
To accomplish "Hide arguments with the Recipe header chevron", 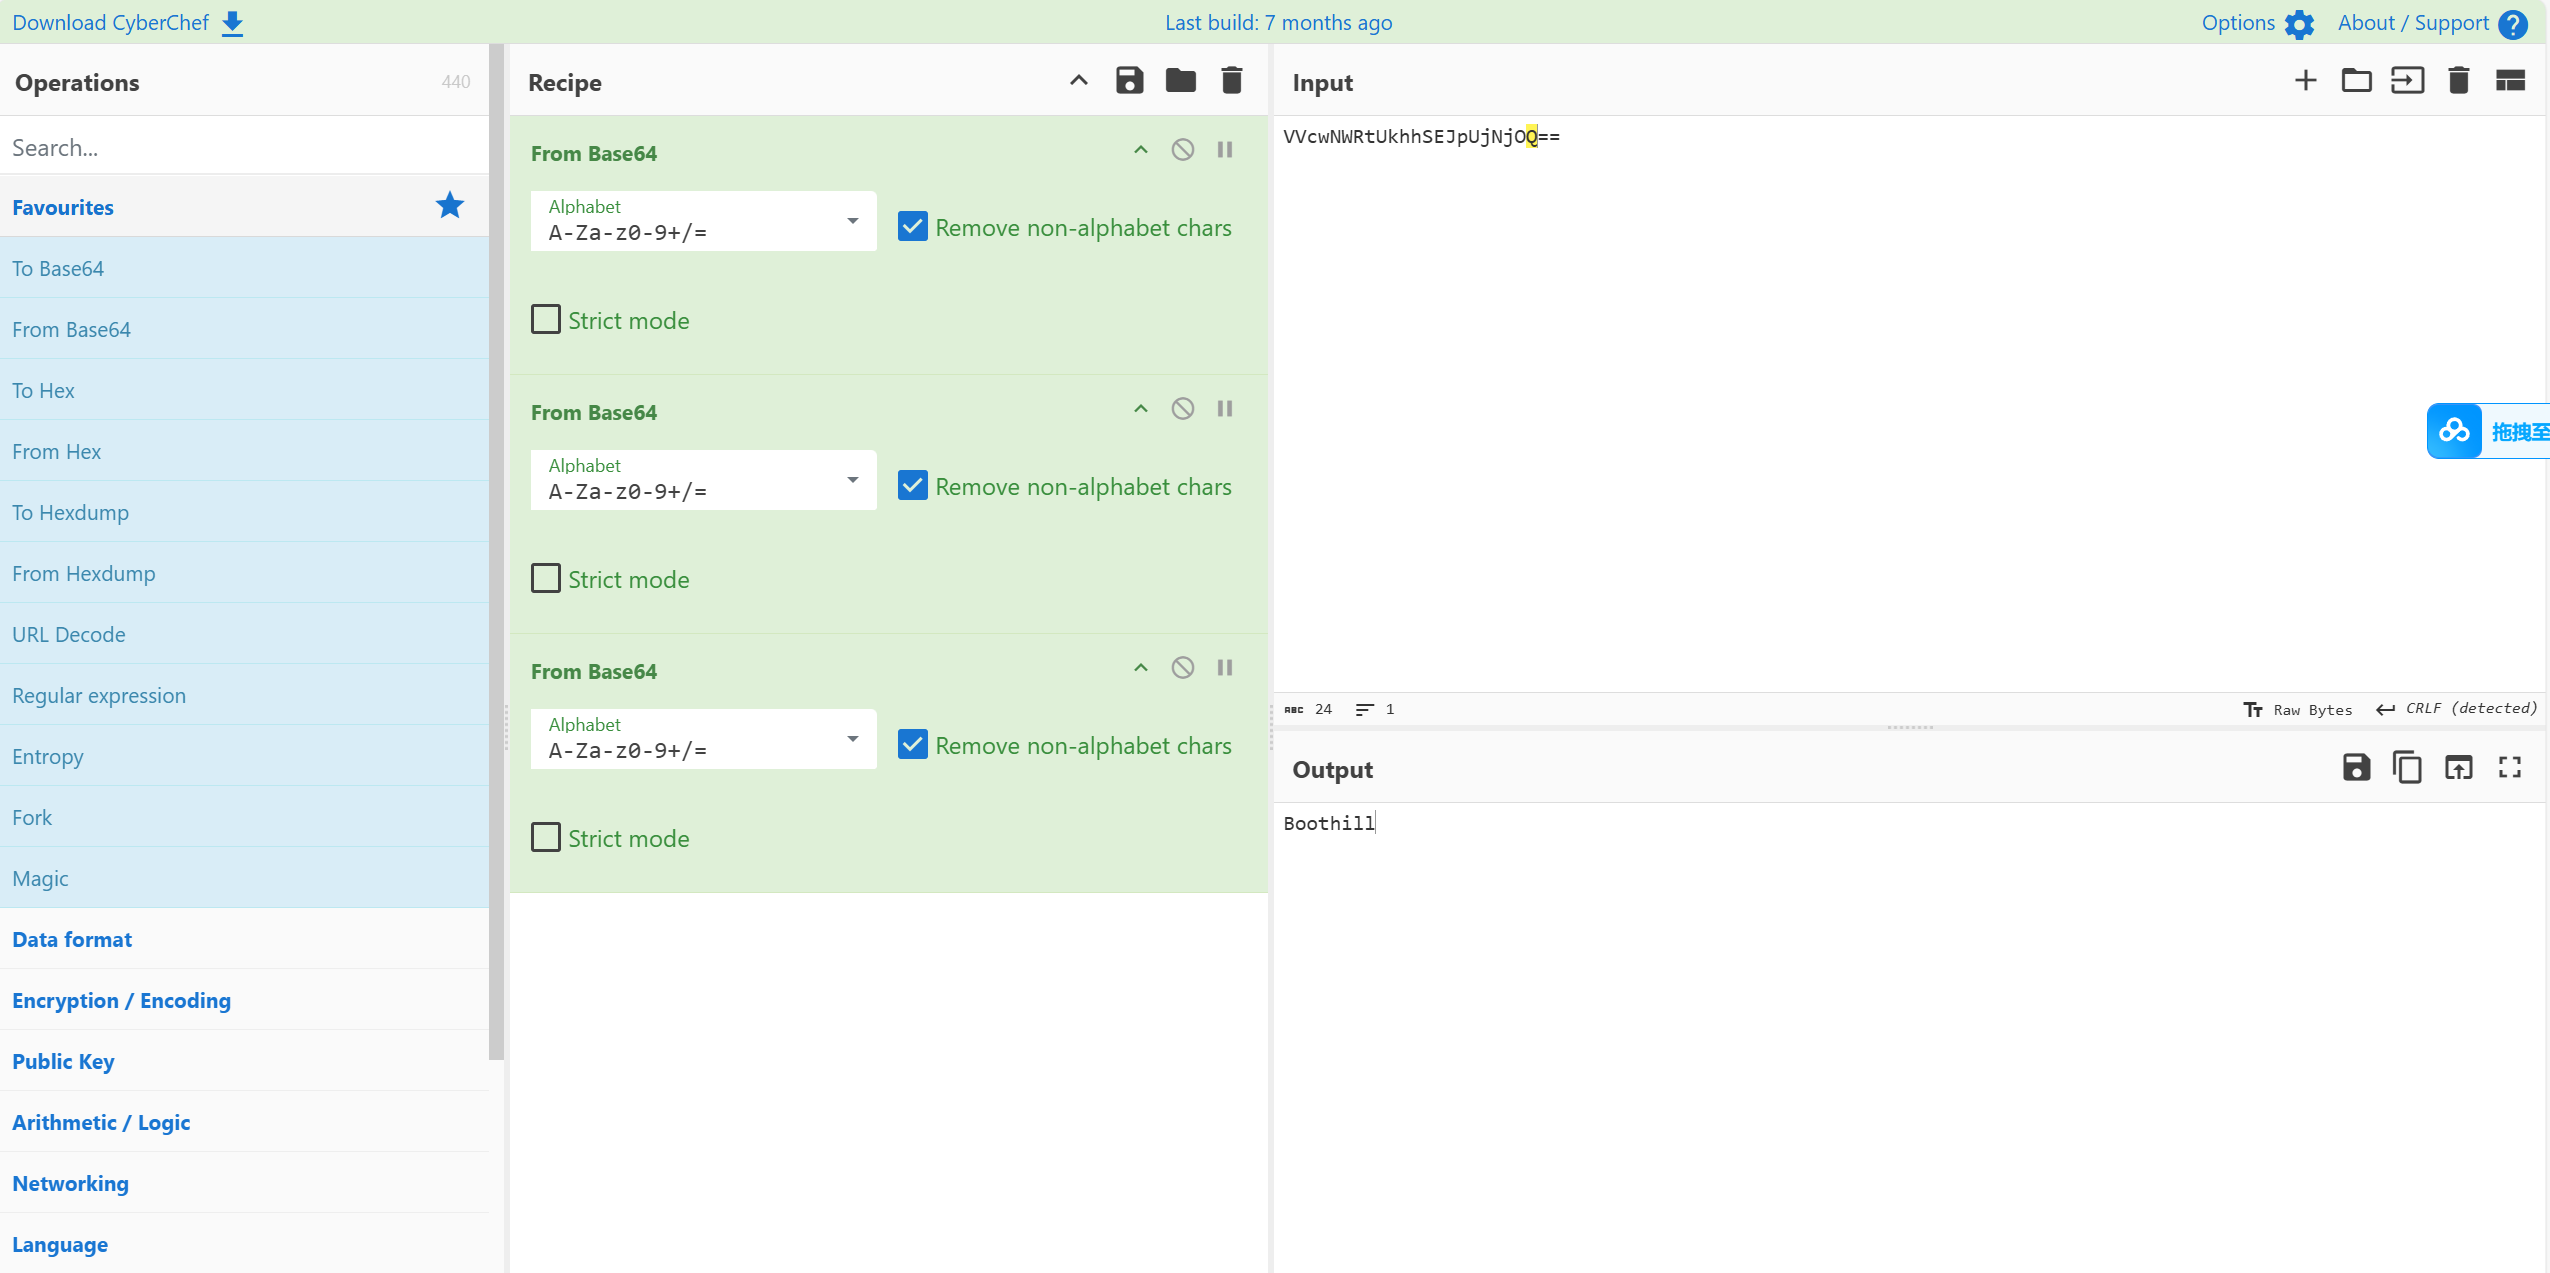I will 1078,81.
